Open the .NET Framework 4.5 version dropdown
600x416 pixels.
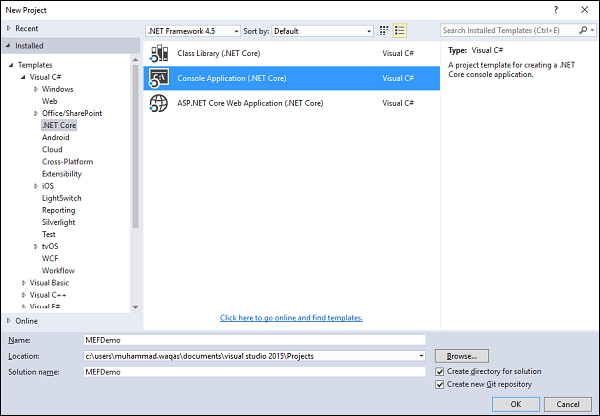tap(193, 31)
